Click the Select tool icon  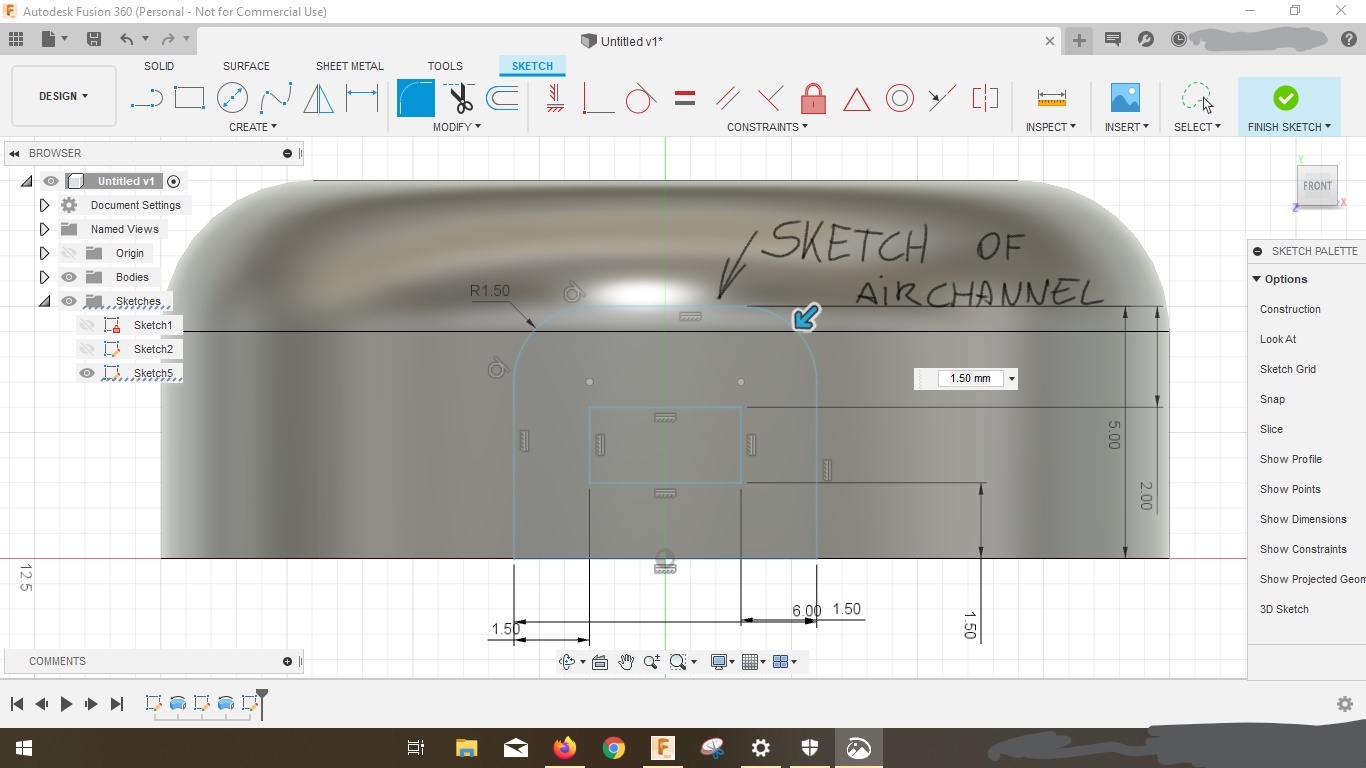tap(1197, 98)
